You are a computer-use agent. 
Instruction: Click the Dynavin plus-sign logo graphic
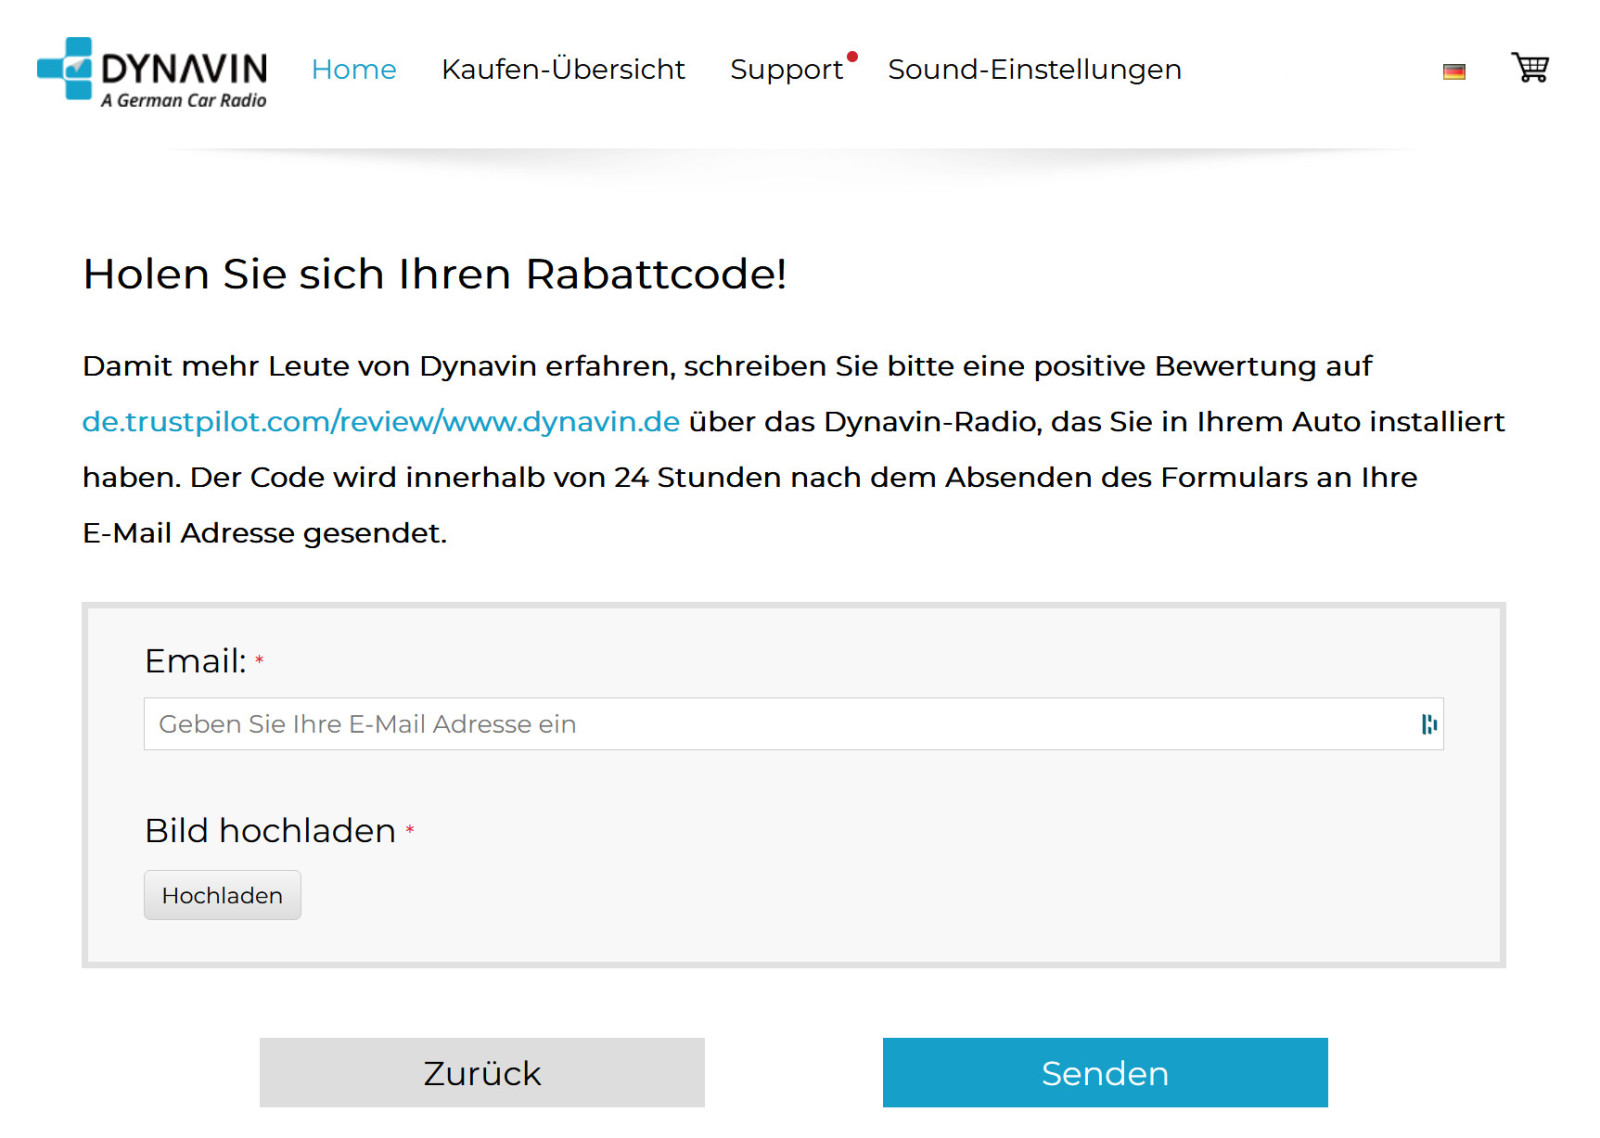64,70
